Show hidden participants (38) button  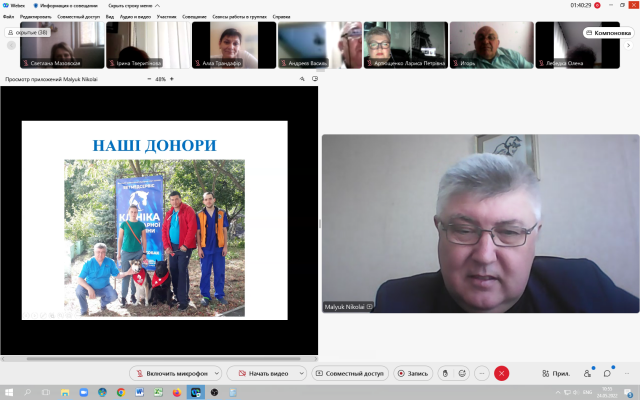tap(27, 32)
